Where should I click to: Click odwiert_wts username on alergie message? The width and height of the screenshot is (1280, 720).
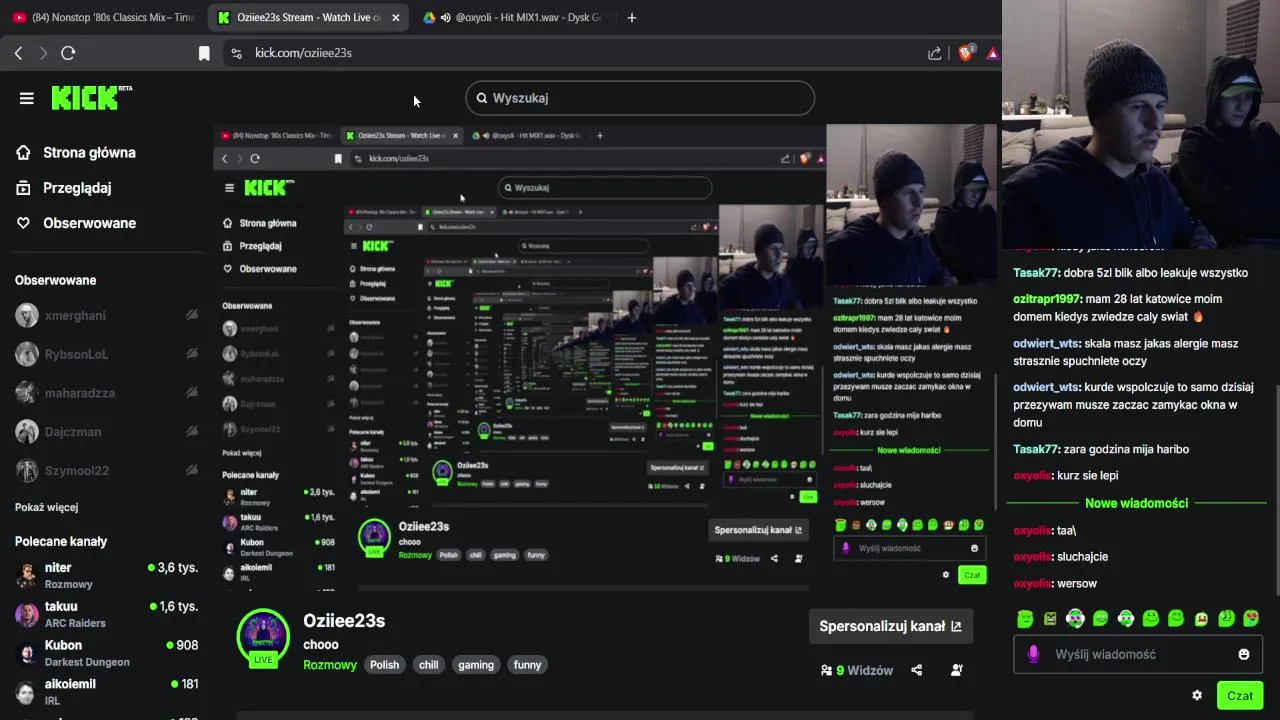pos(1046,344)
